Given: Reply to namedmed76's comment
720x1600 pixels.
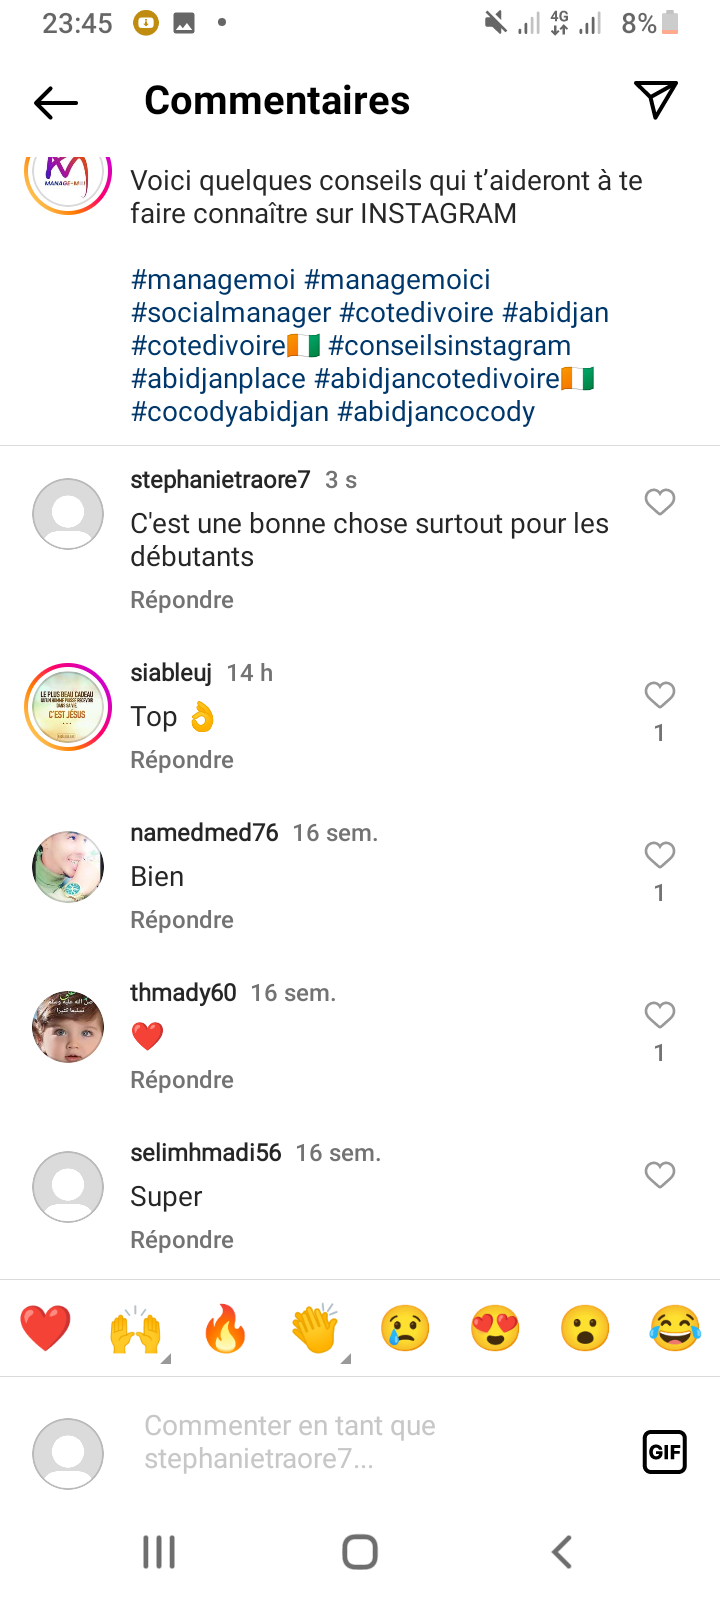Looking at the screenshot, I should coord(182,920).
